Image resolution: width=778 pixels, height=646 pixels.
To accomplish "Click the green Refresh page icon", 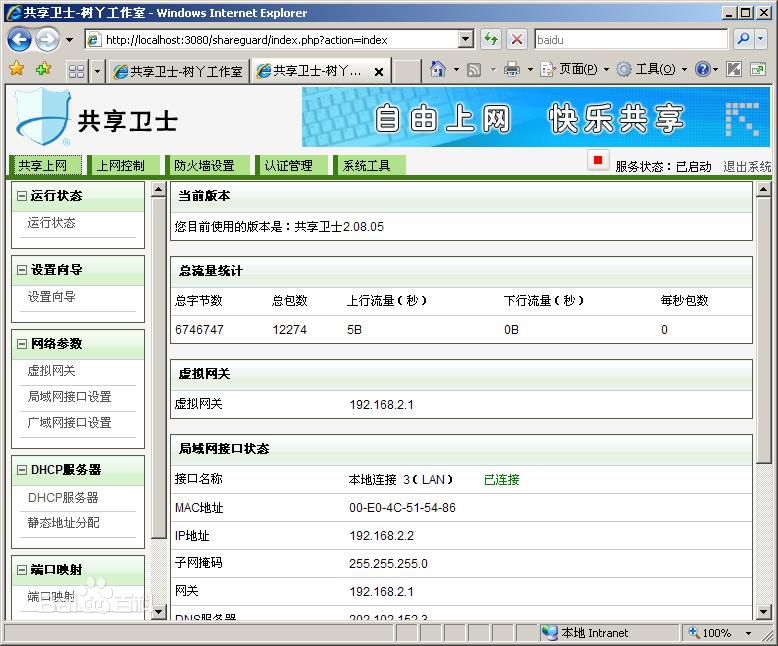I will 491,39.
